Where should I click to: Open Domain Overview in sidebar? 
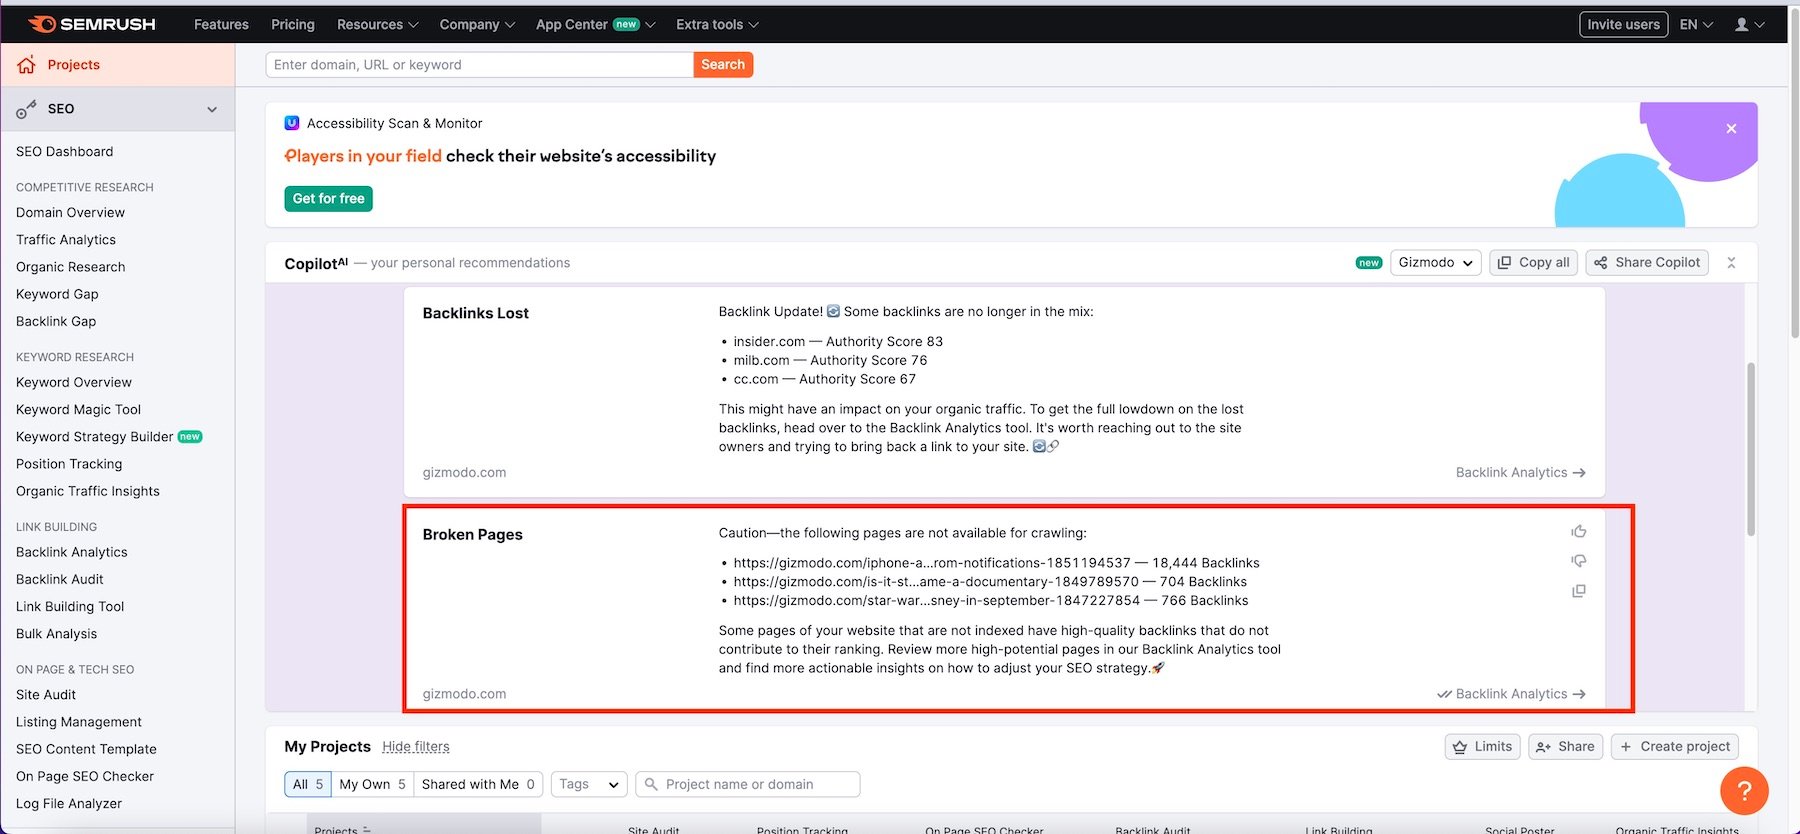(70, 213)
